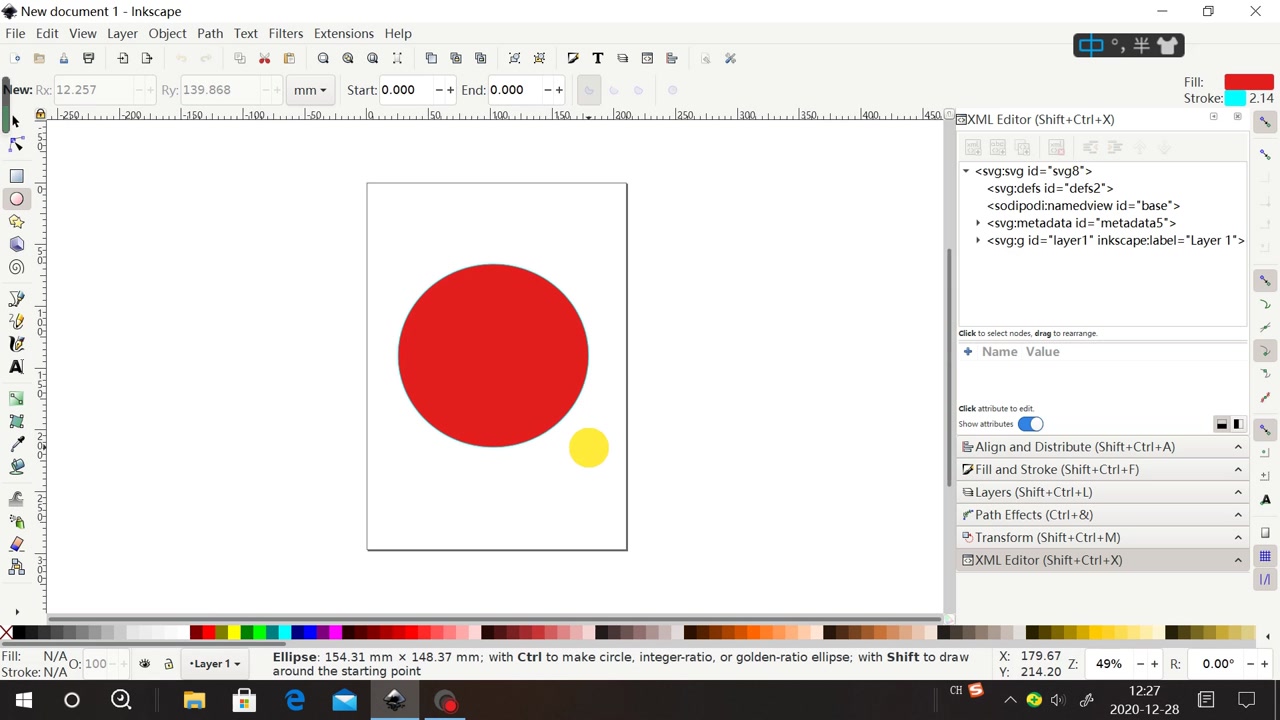
Task: Toggle layer lock in status bar
Action: pyautogui.click(x=168, y=664)
